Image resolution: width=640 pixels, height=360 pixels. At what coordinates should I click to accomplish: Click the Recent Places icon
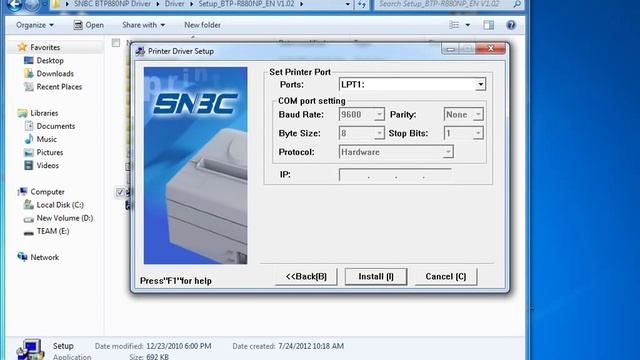click(29, 87)
